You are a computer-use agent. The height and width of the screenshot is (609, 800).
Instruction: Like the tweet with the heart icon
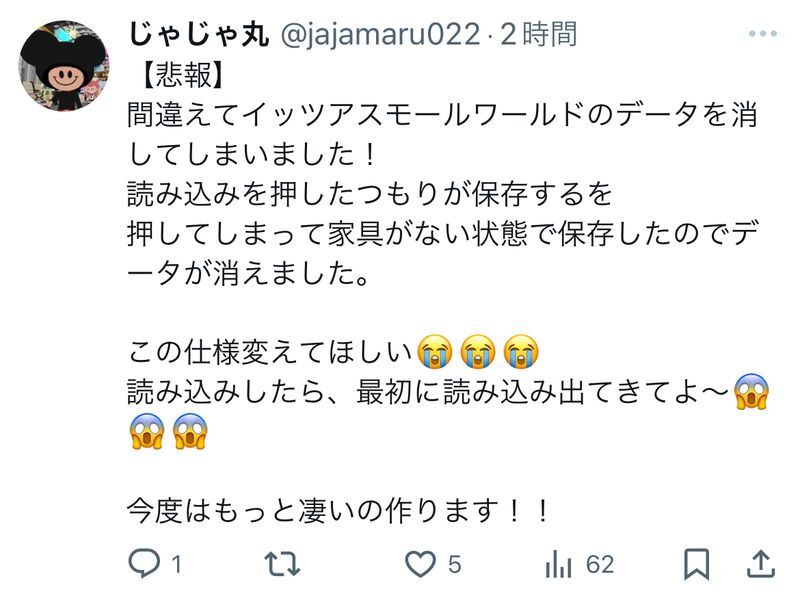pyautogui.click(x=420, y=565)
